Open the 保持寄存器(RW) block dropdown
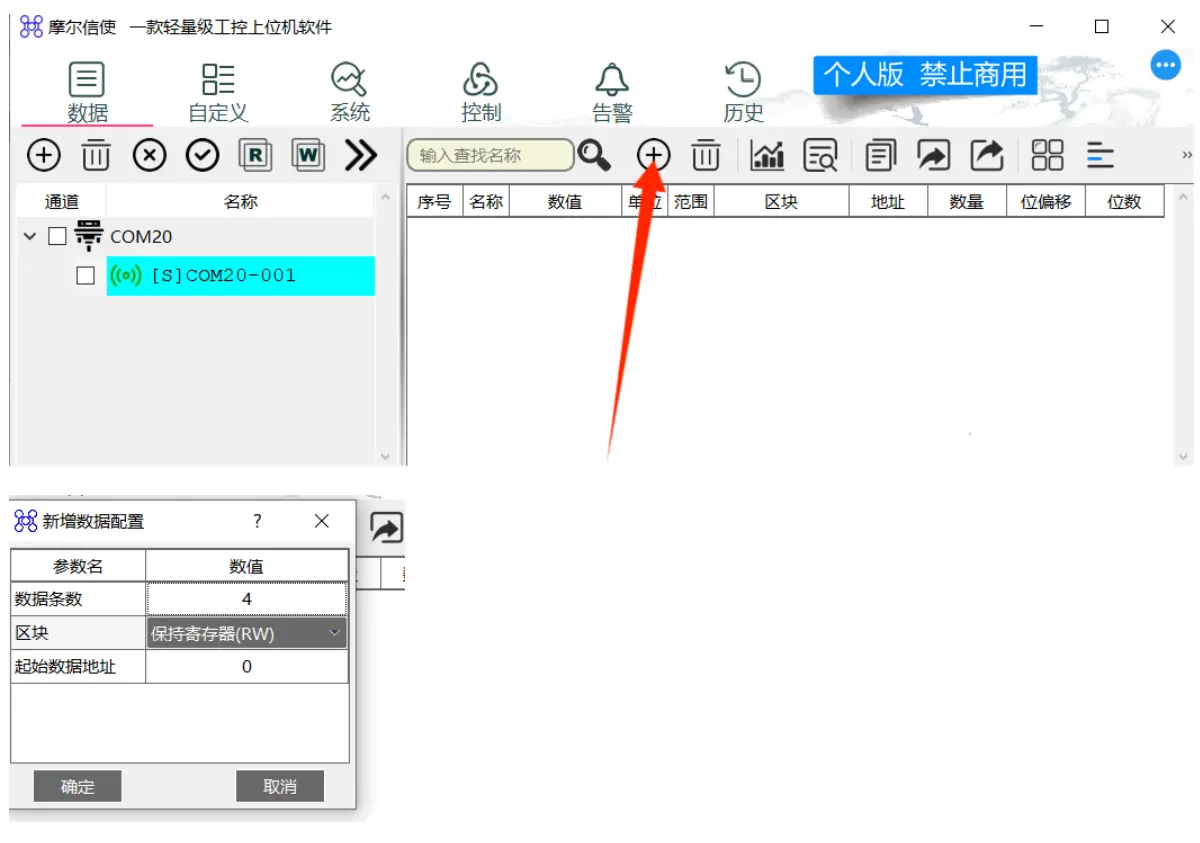Image resolution: width=1200 pixels, height=843 pixels. (247, 633)
